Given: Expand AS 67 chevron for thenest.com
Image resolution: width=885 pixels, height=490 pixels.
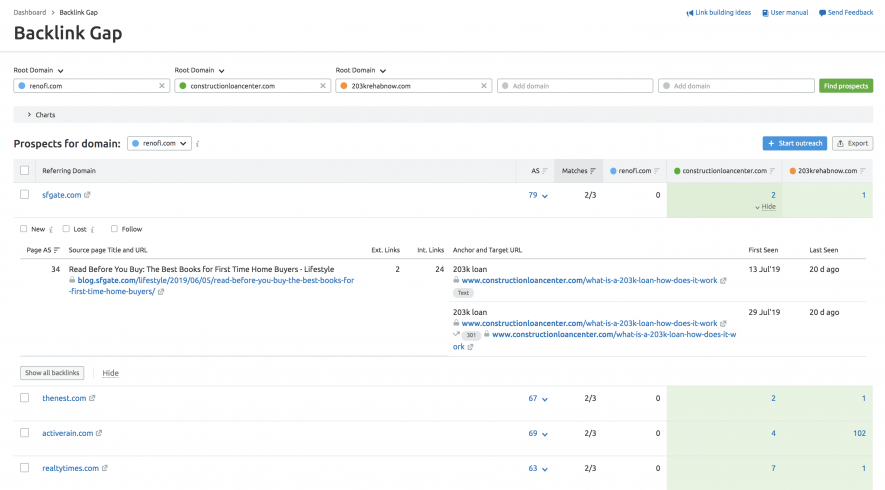Looking at the screenshot, I should pyautogui.click(x=545, y=399).
